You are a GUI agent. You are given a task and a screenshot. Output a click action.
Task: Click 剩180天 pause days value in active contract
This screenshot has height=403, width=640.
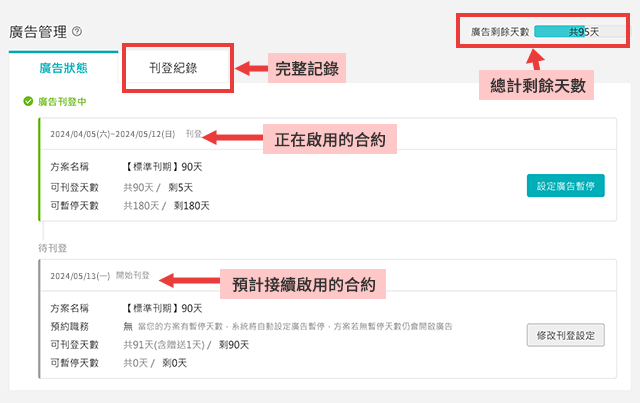[191, 206]
